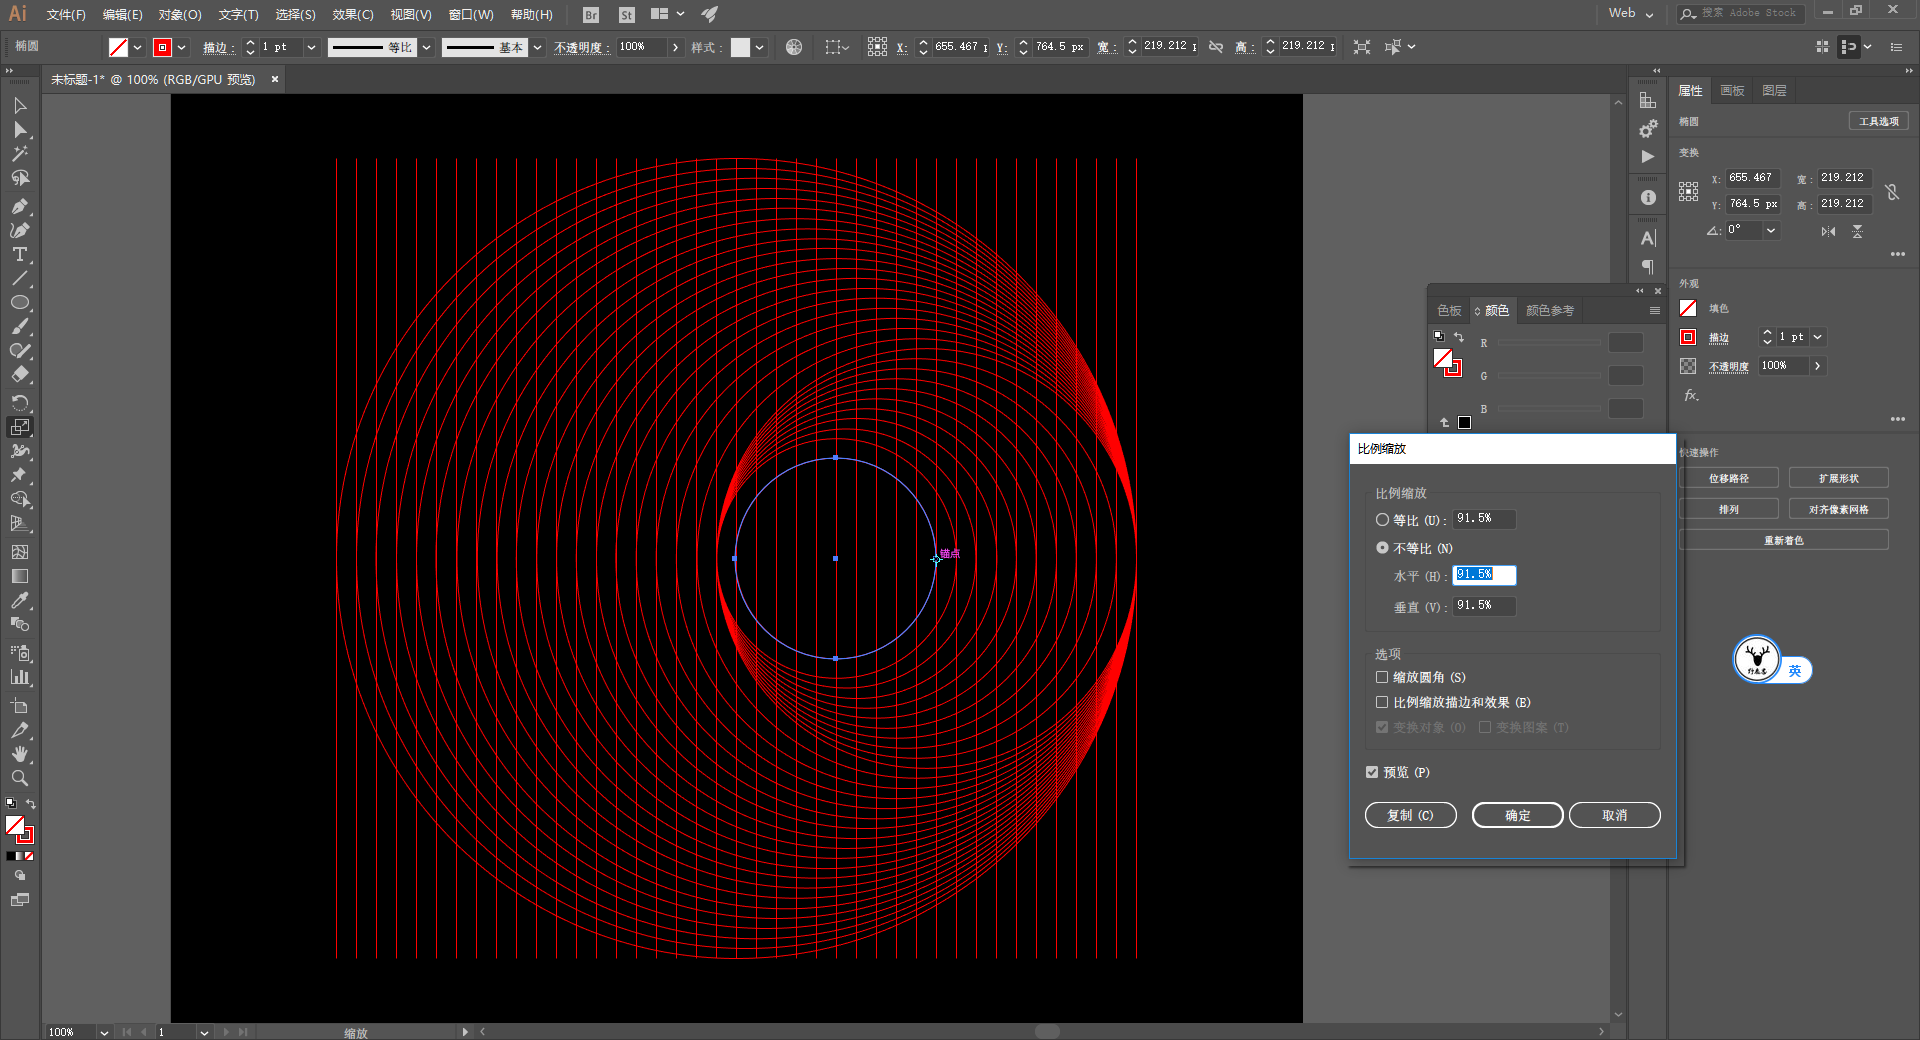Open the 效果 (Effect) menu

point(352,14)
